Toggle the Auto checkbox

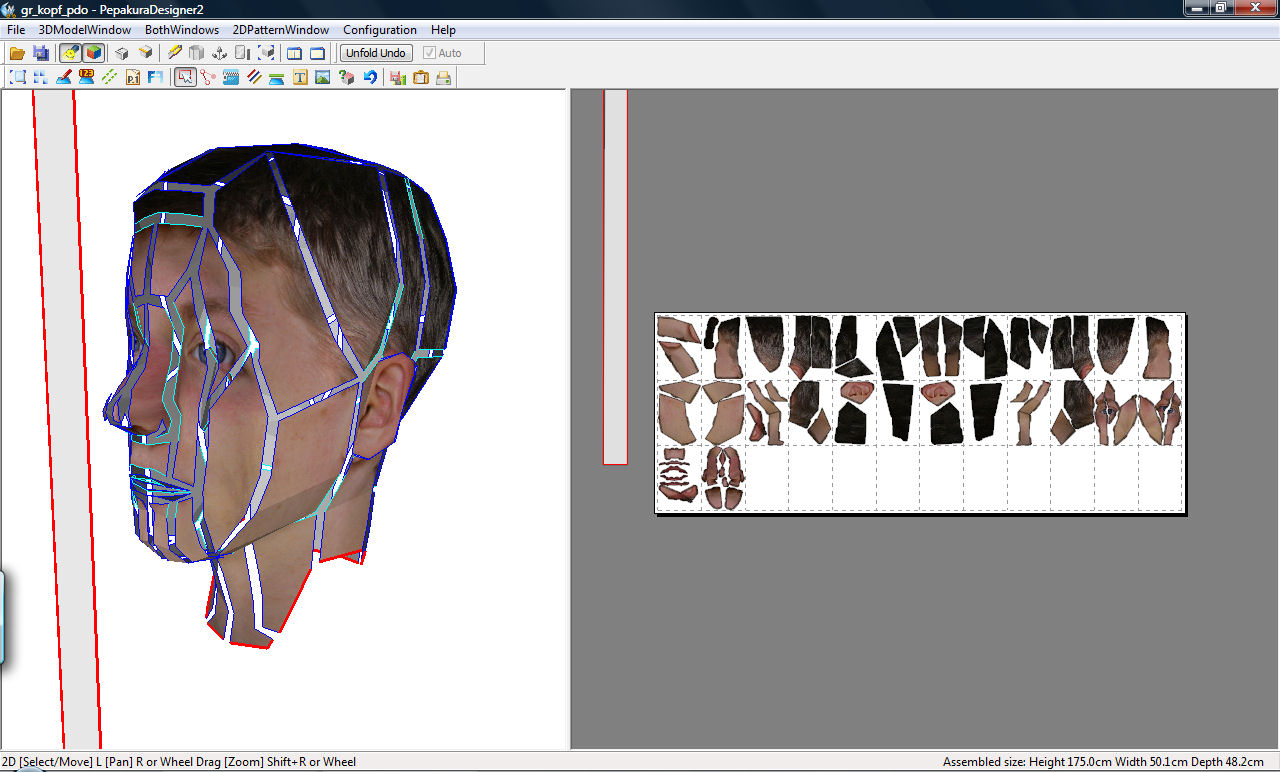coord(442,53)
